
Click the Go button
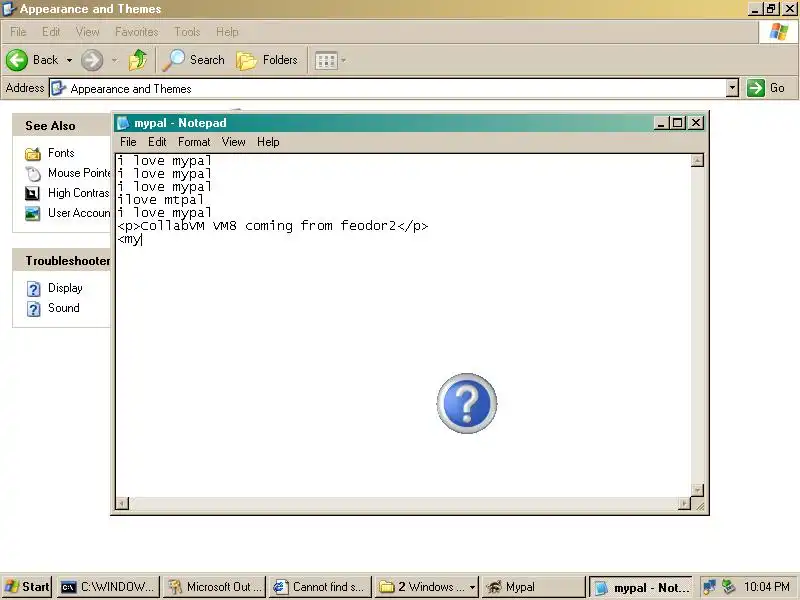(765, 88)
